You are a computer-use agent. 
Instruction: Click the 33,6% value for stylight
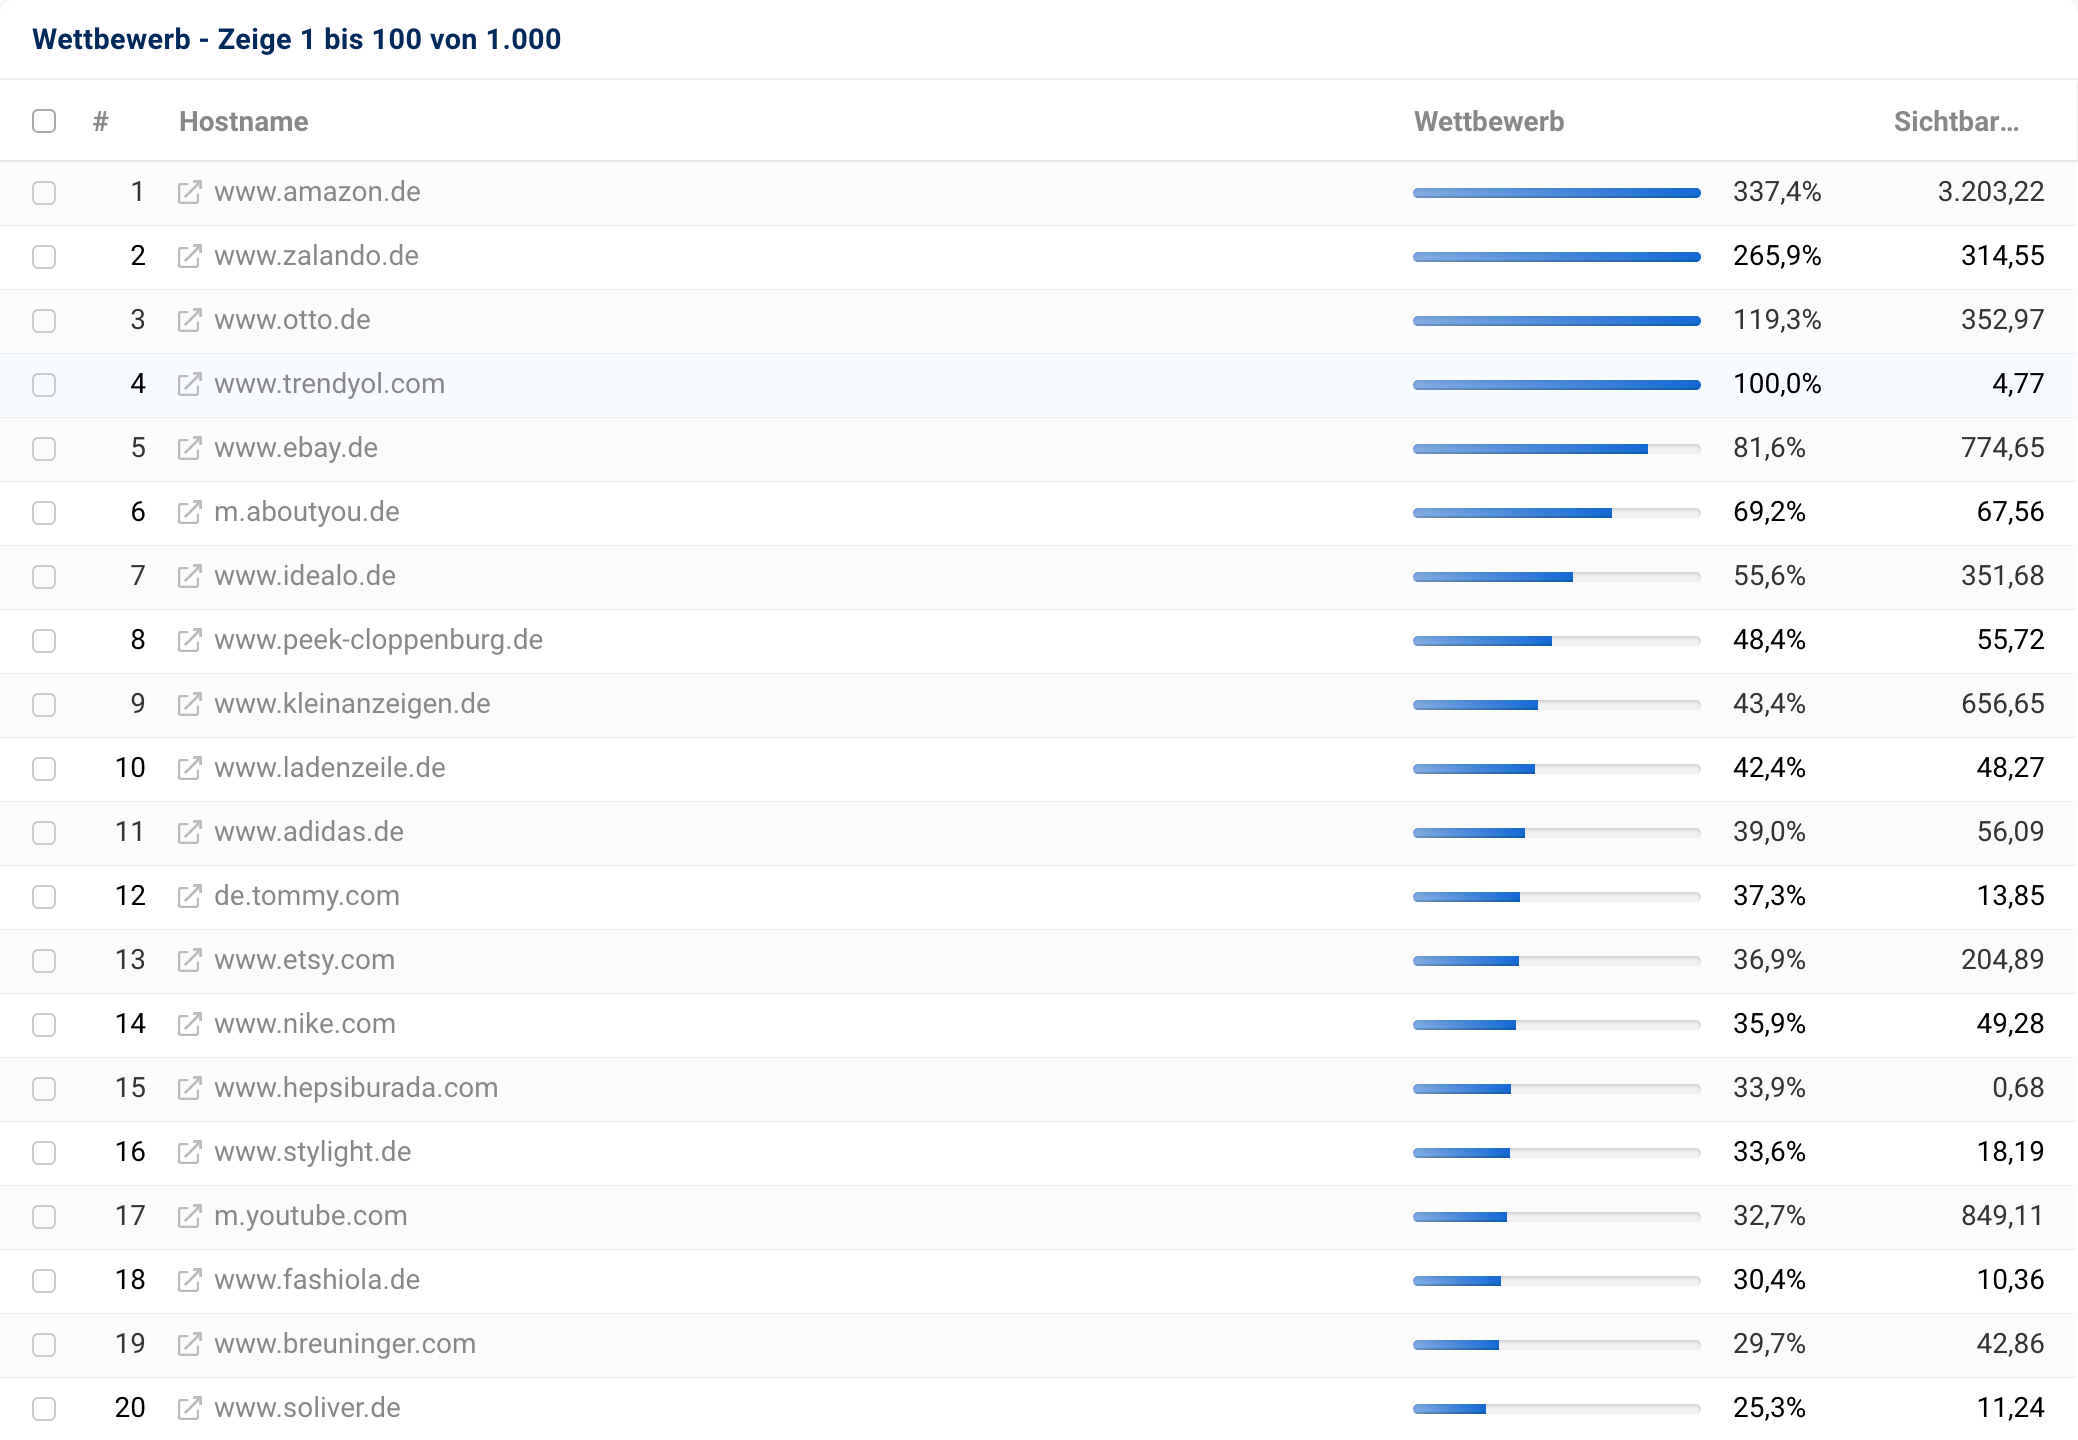[1769, 1152]
